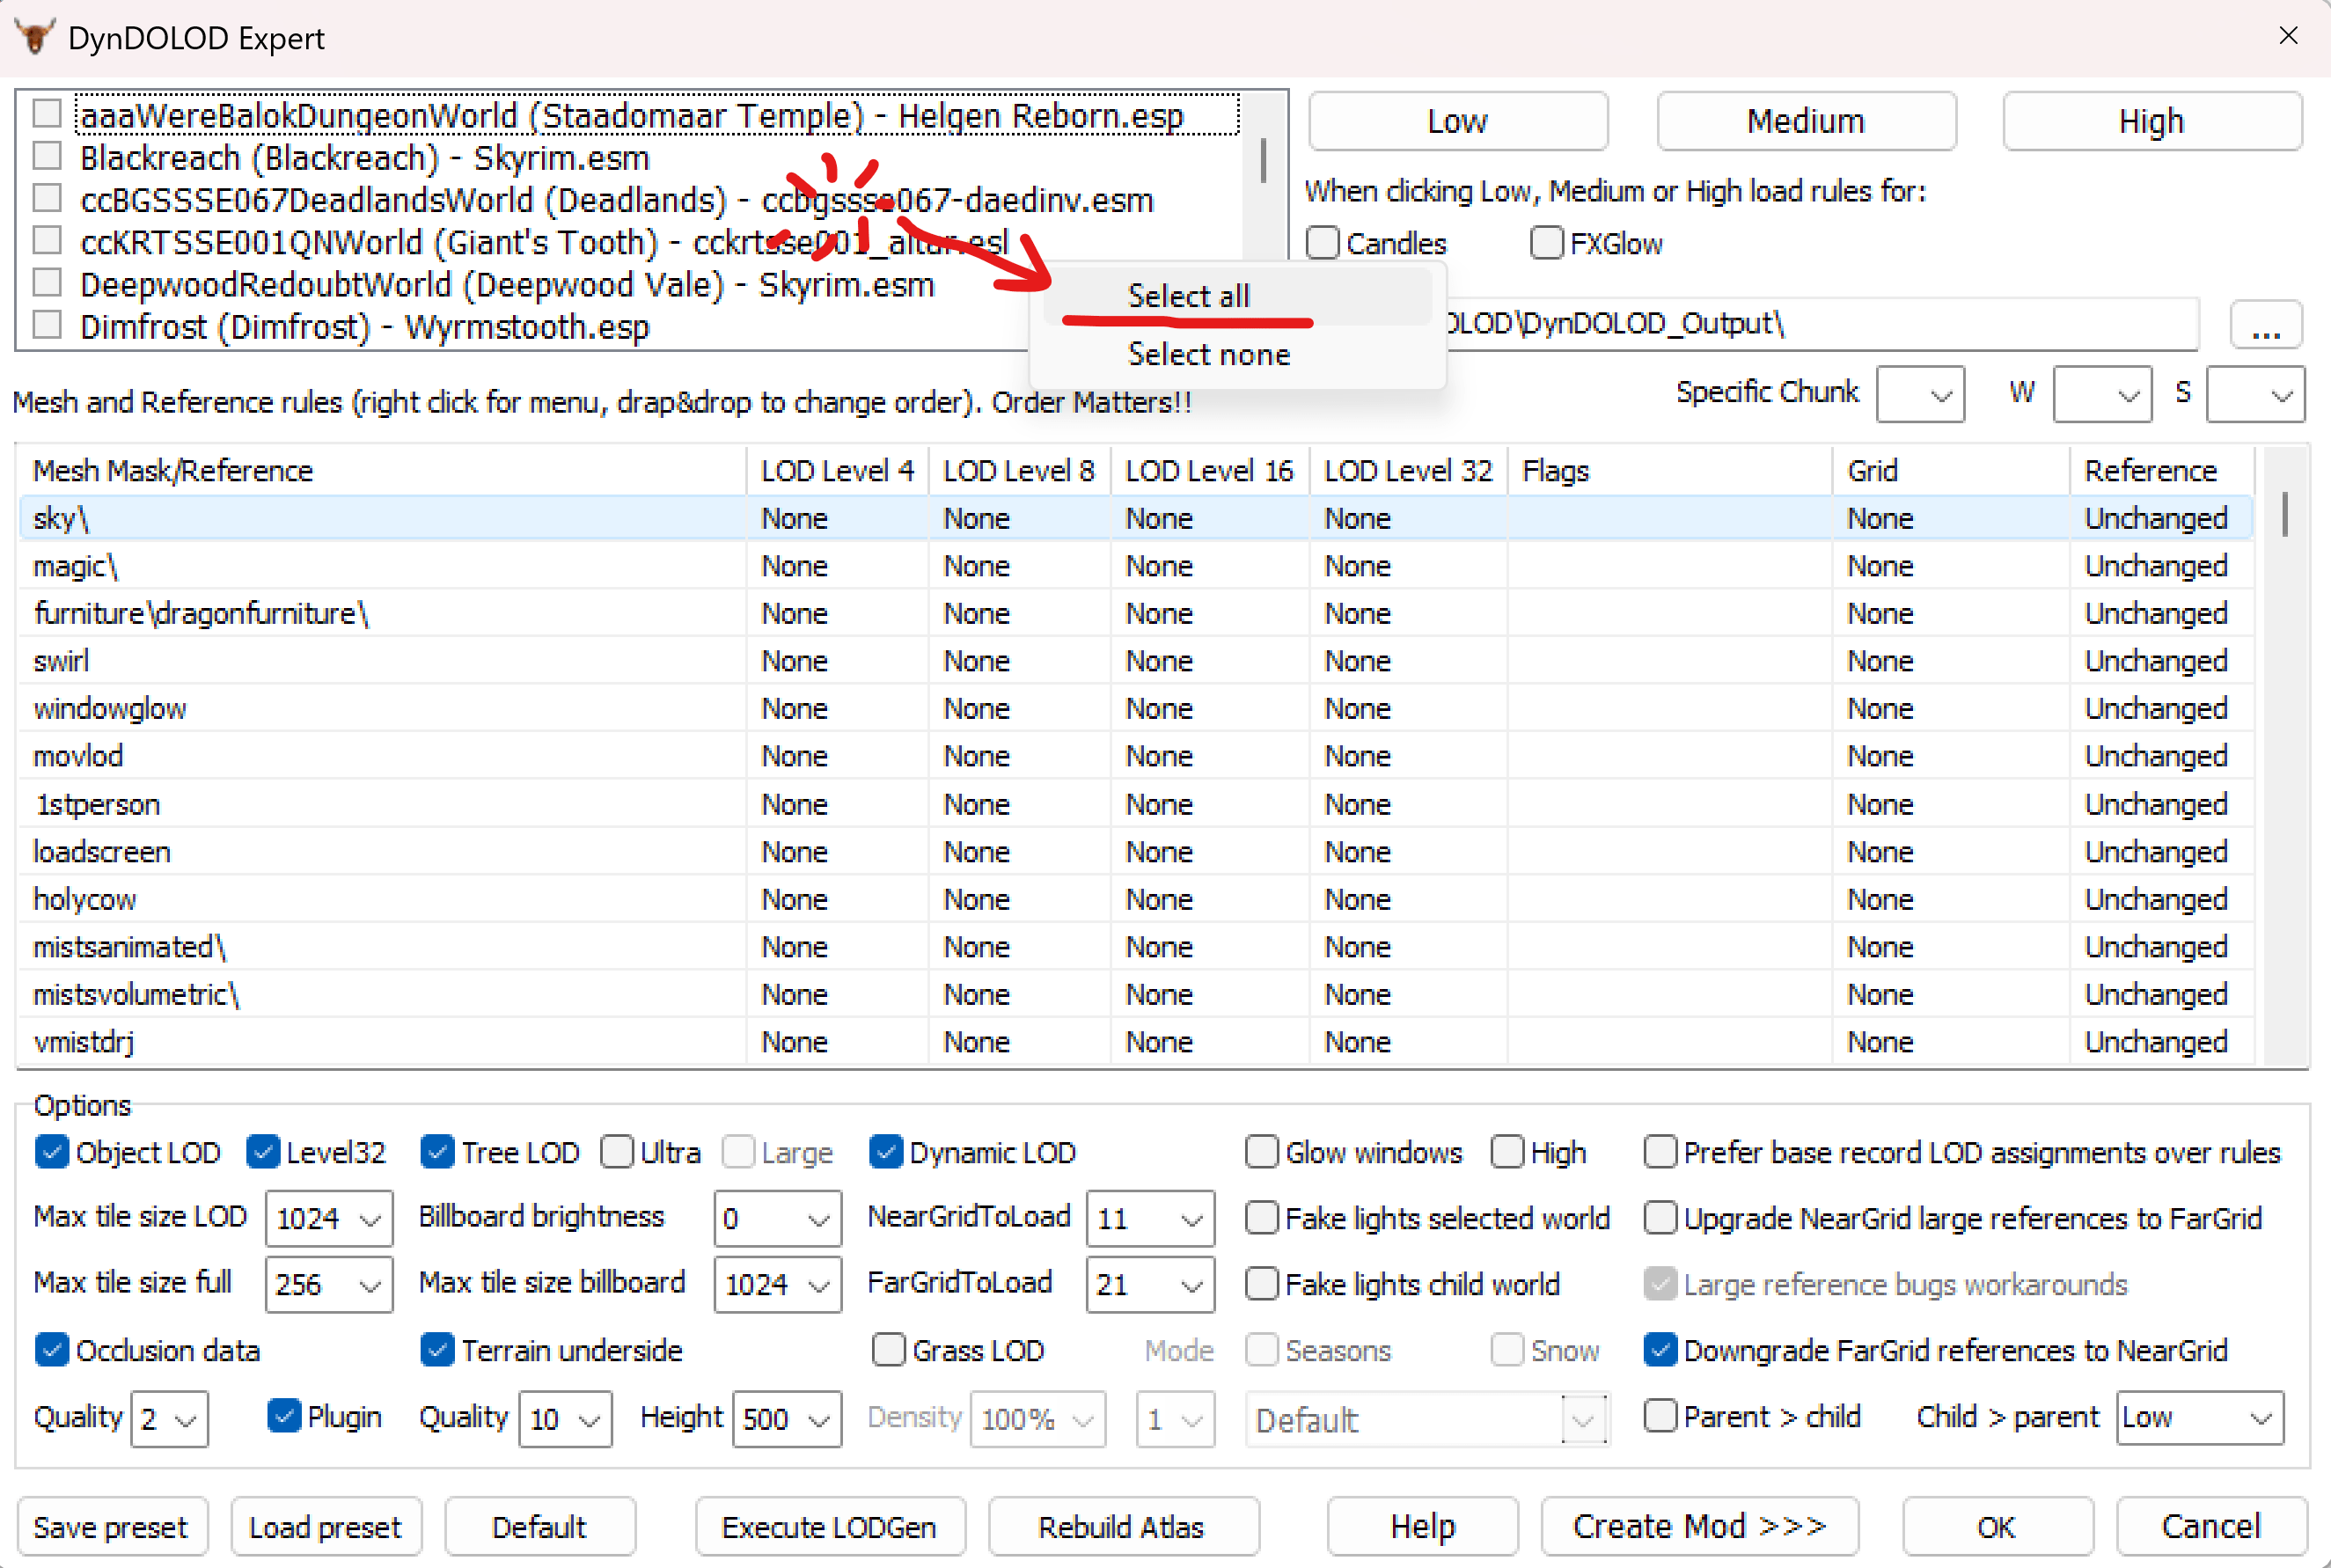Enable Glow windows checkbox

[1262, 1152]
